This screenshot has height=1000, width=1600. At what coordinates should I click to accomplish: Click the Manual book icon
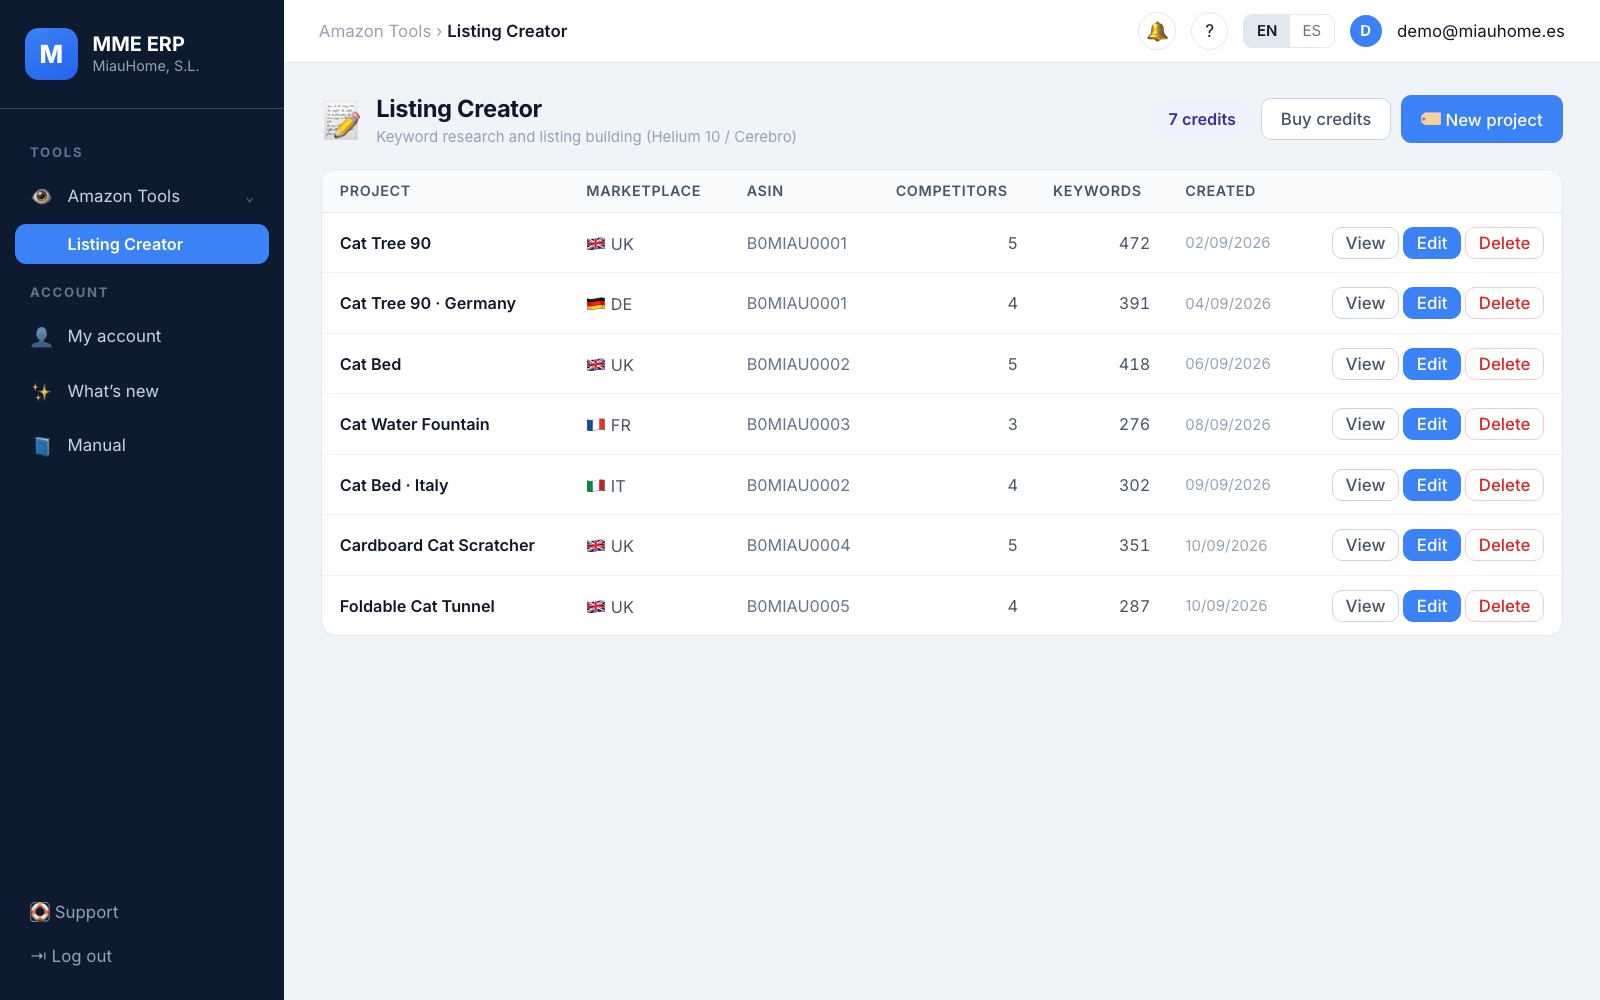(41, 446)
